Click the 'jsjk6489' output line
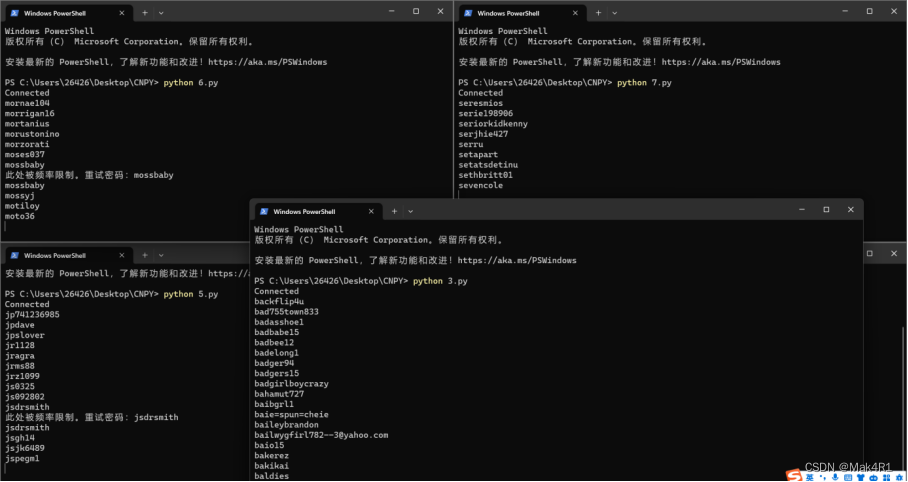Image resolution: width=908 pixels, height=482 pixels. point(24,448)
